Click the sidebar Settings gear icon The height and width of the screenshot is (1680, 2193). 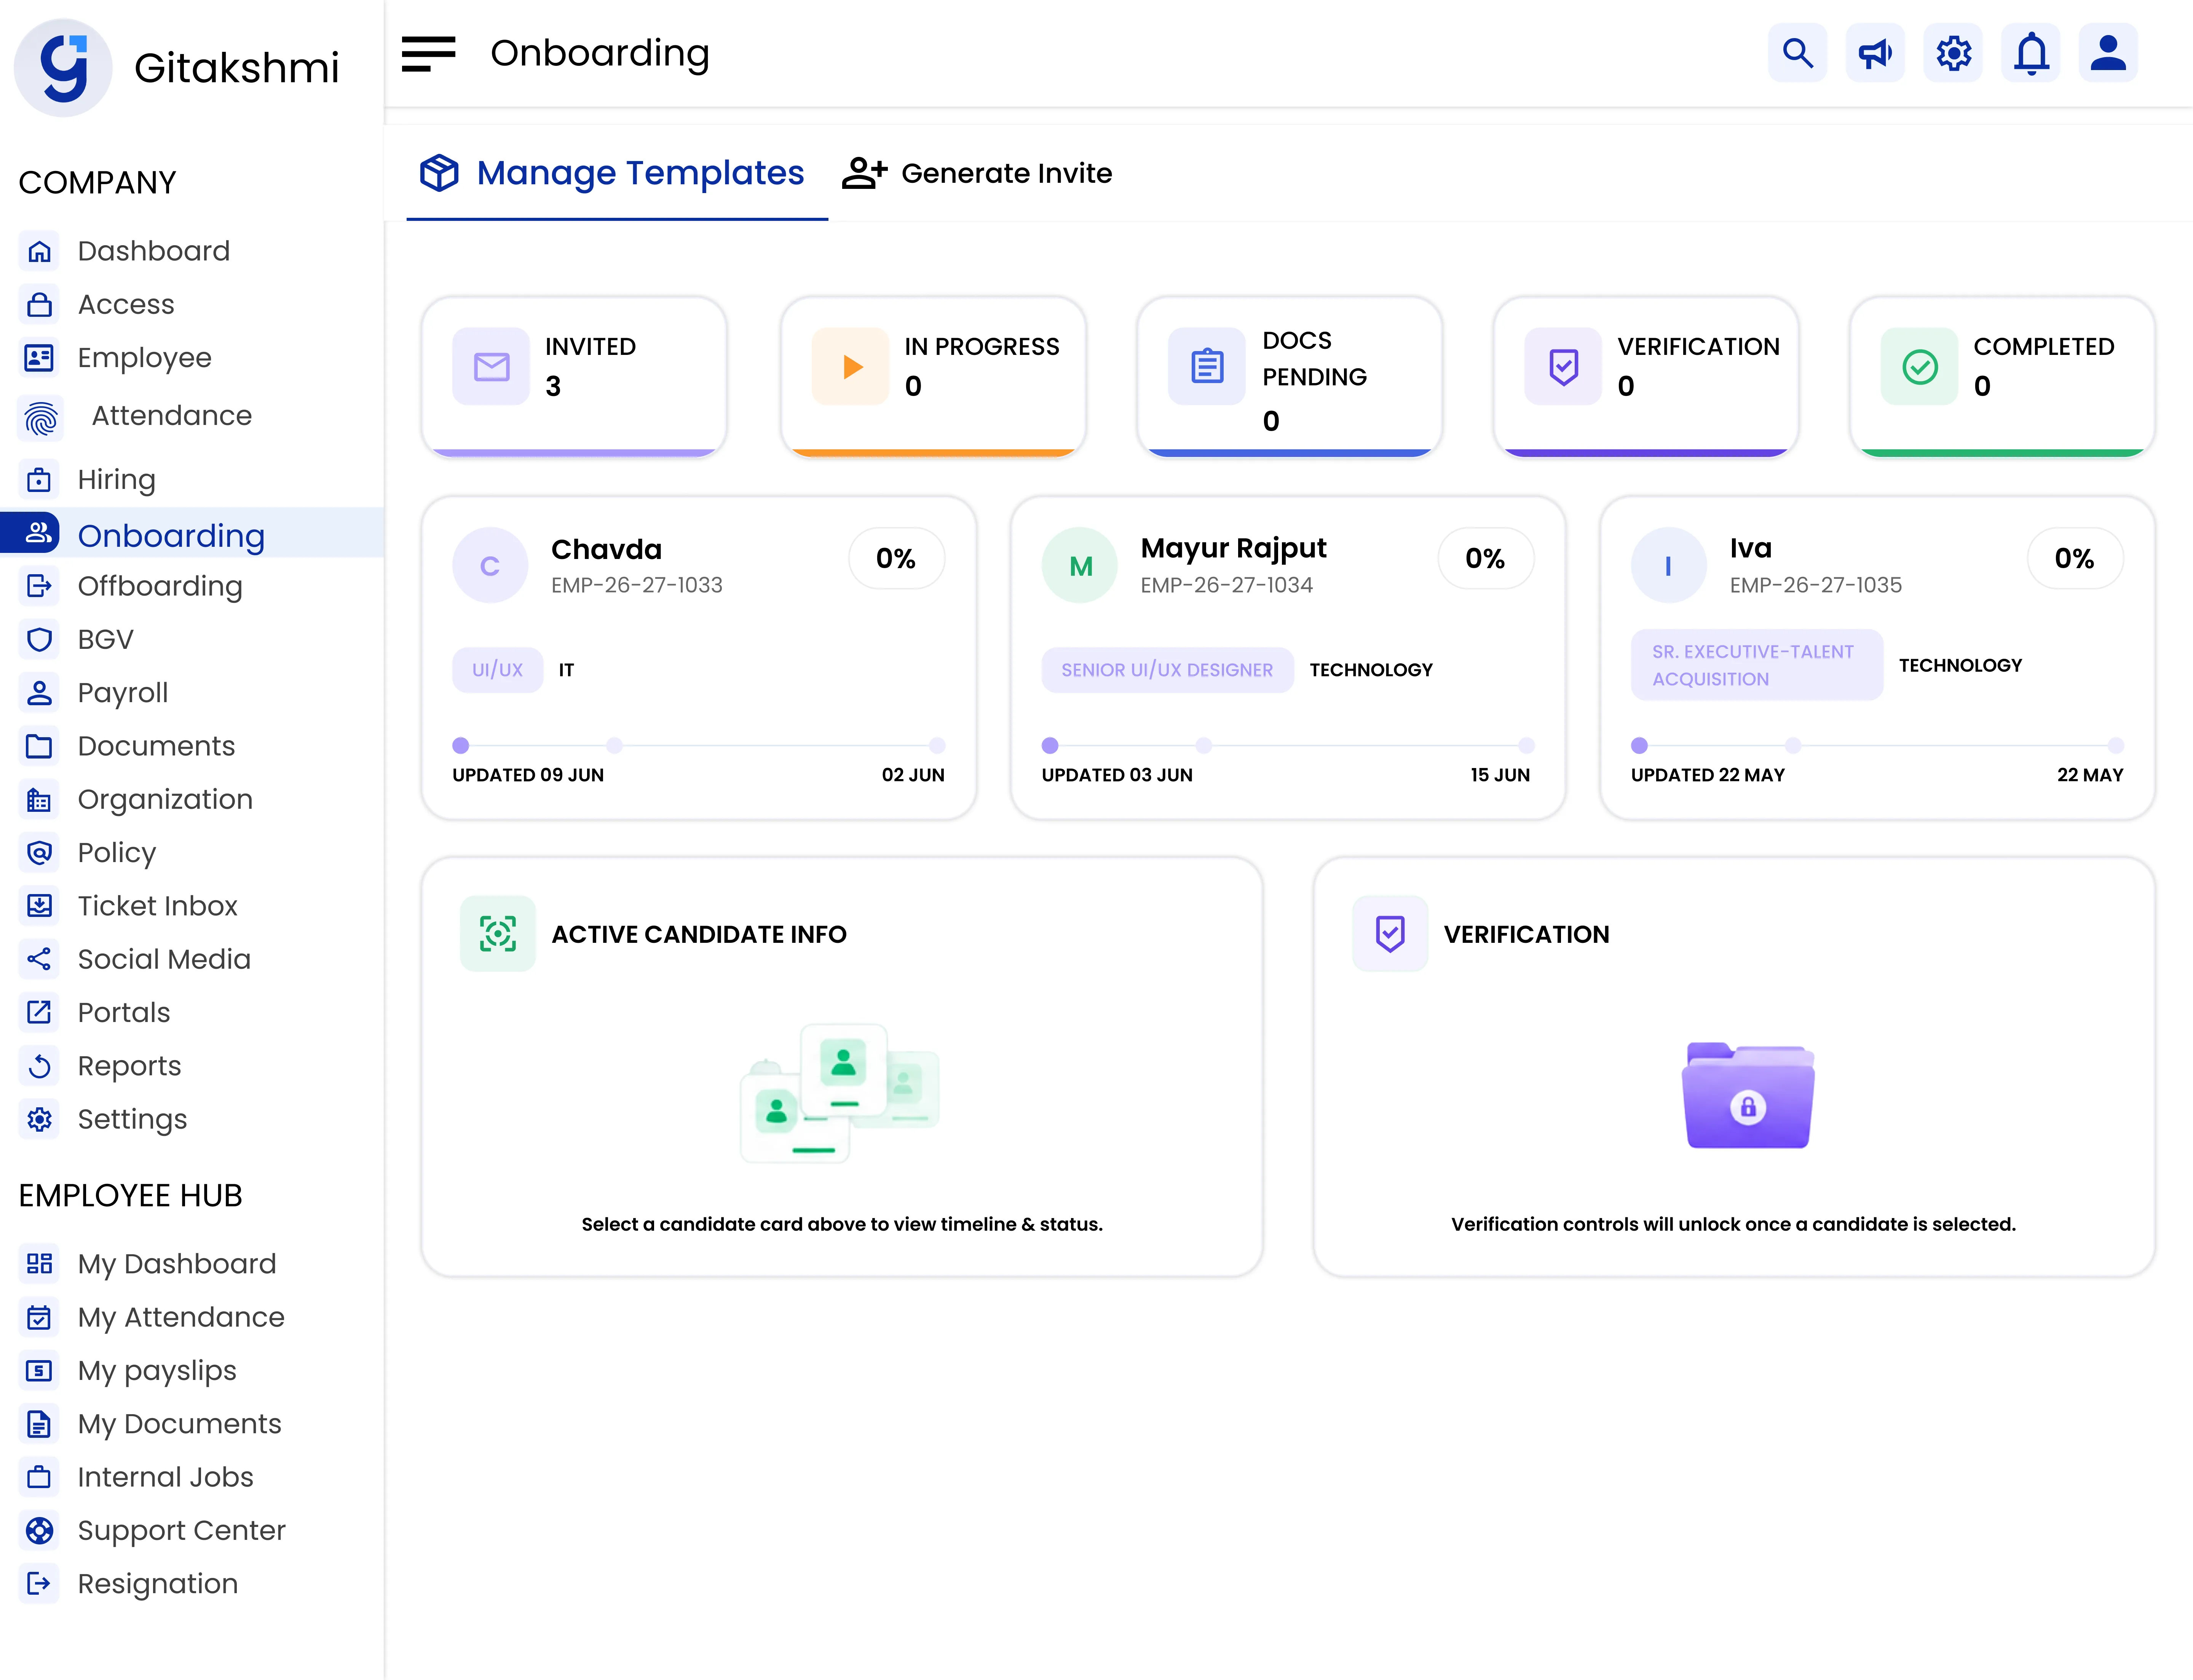coord(39,1119)
